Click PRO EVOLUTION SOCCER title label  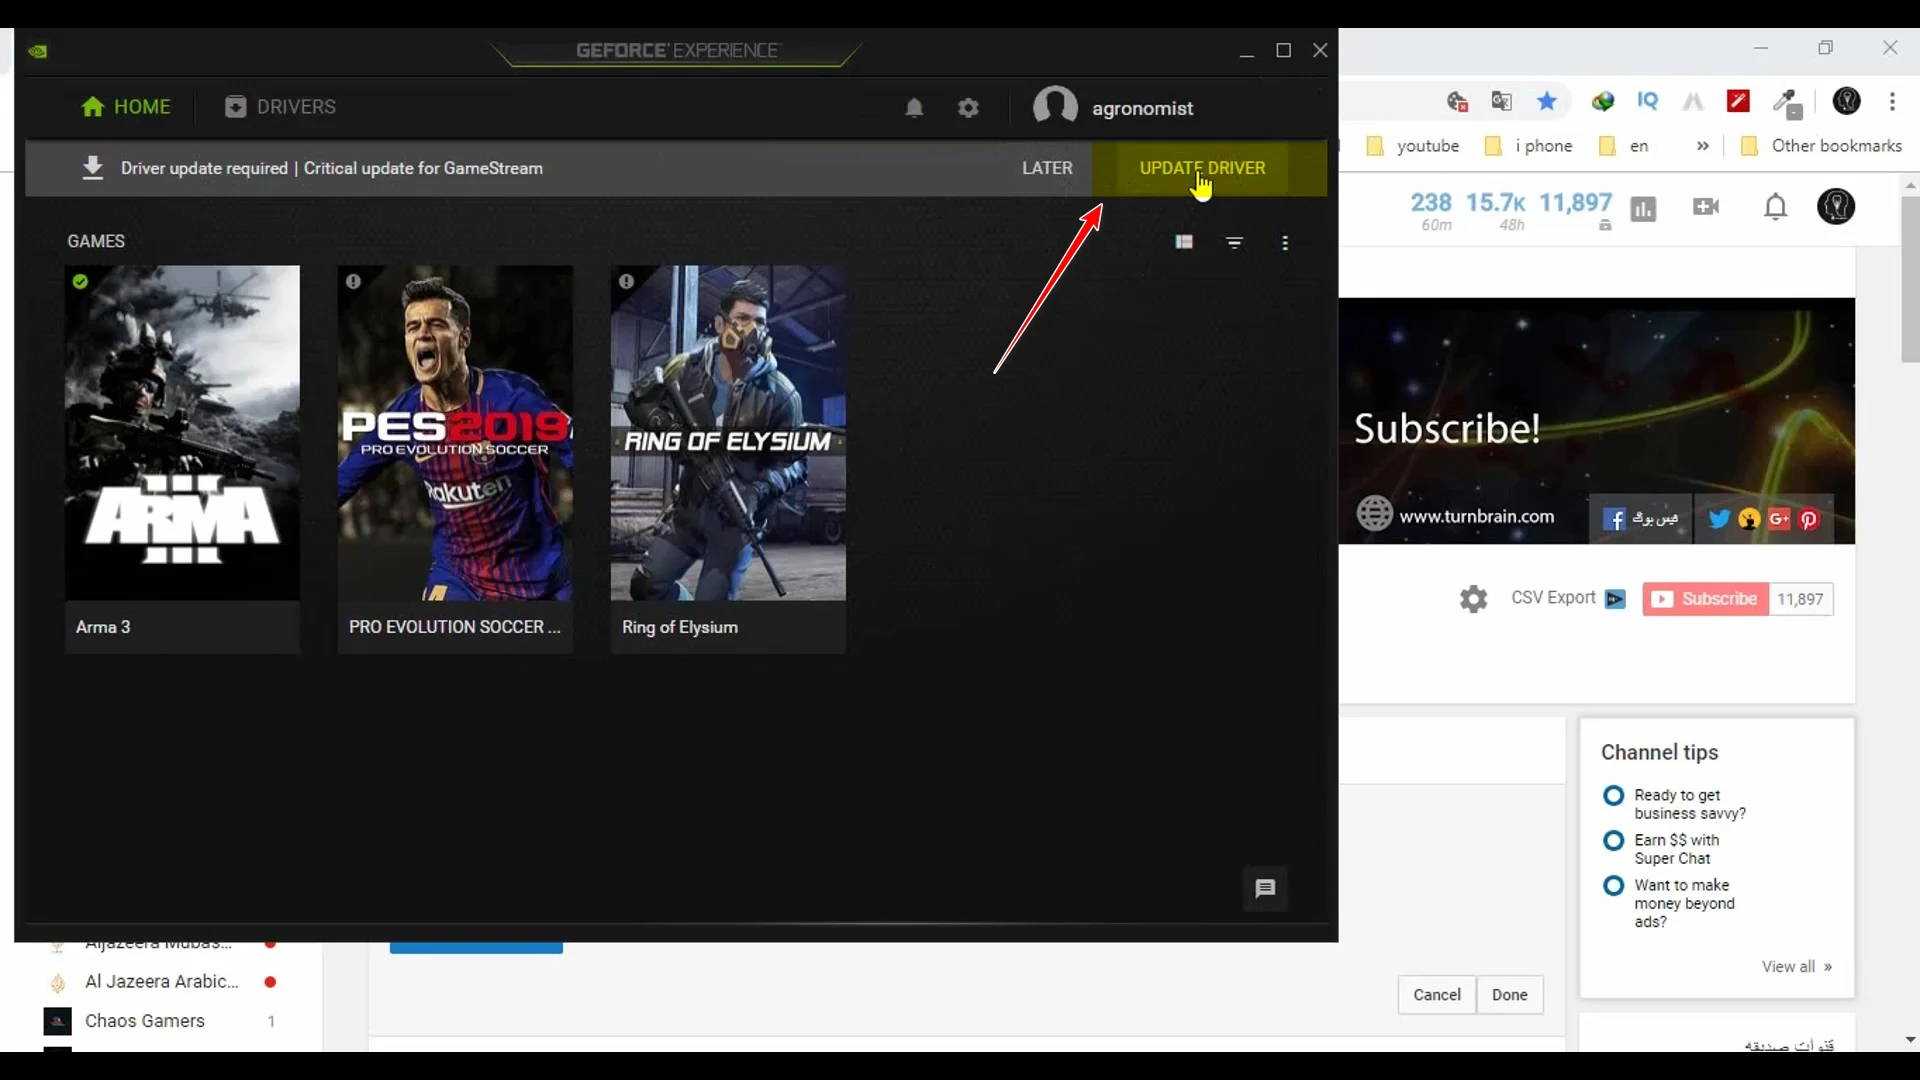pos(455,627)
